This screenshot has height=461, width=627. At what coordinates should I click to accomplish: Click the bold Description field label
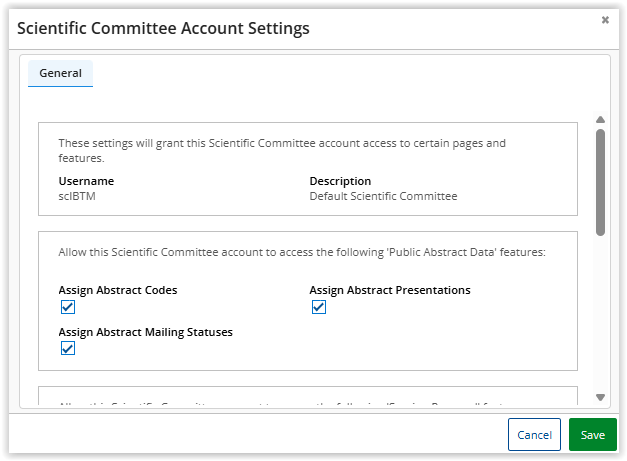click(x=340, y=181)
